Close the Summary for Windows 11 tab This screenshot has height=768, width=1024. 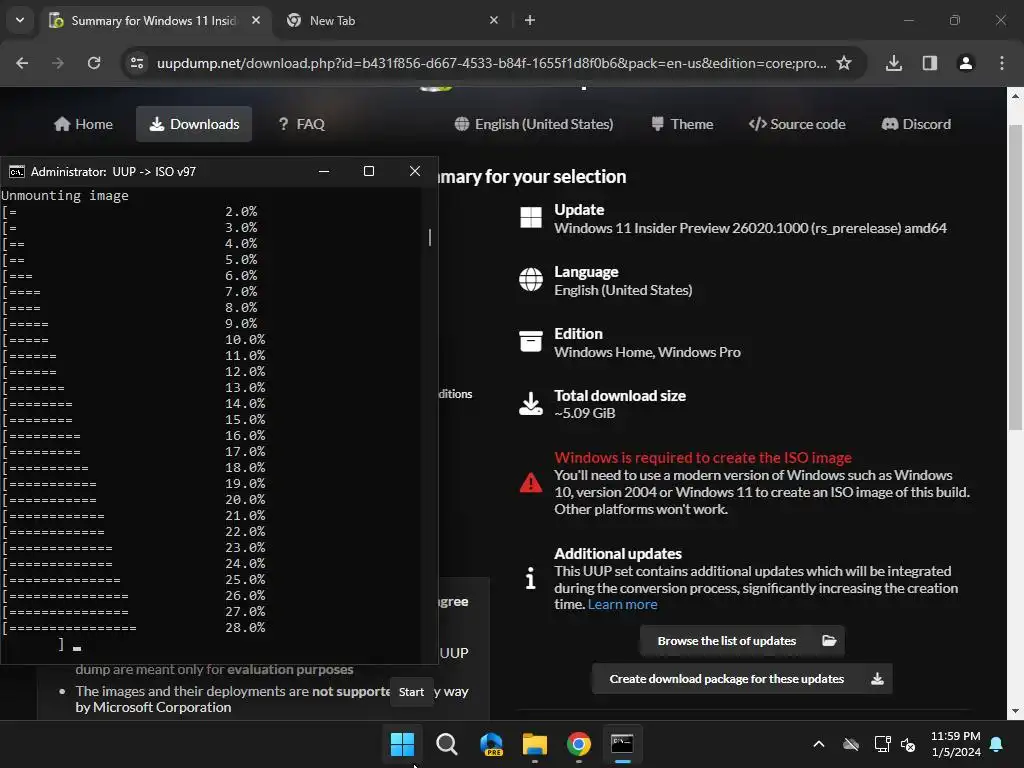[256, 20]
